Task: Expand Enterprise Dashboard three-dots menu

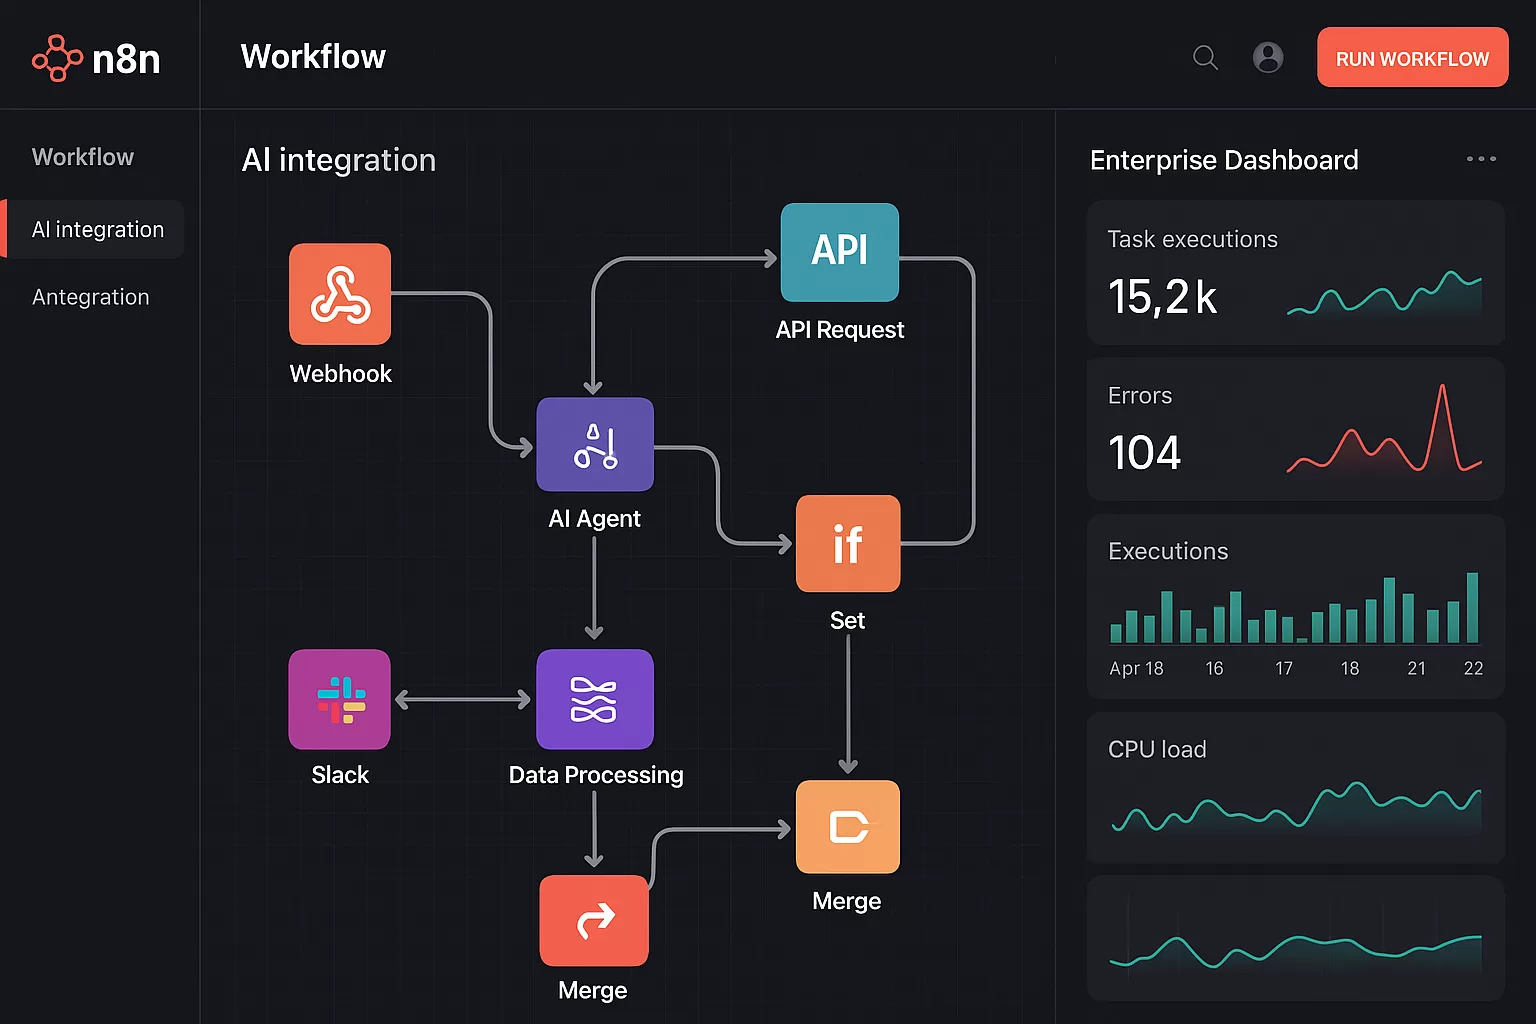Action: [x=1480, y=159]
